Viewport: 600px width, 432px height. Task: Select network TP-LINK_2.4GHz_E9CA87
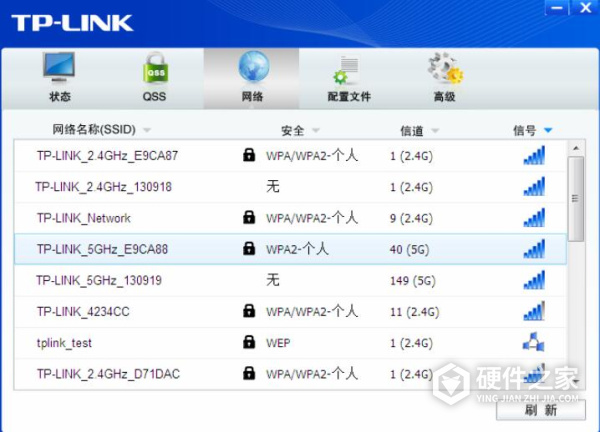[x=290, y=155]
